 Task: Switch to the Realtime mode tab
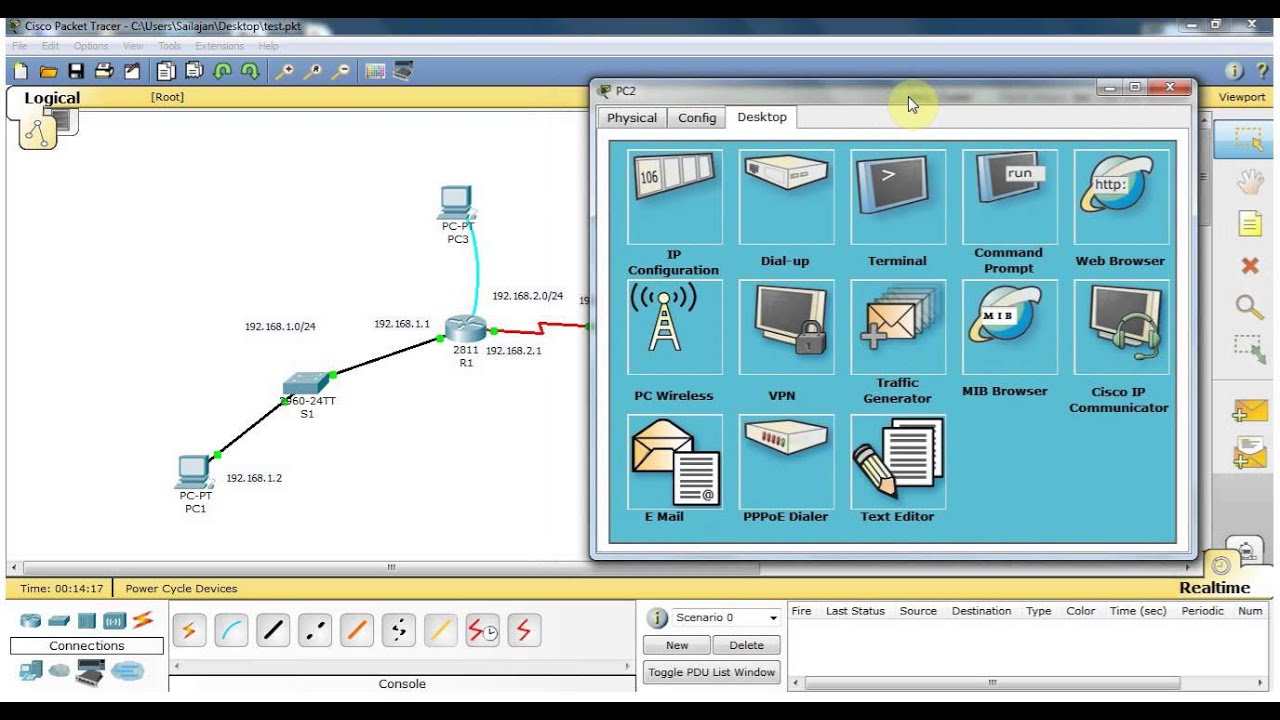[x=1214, y=588]
